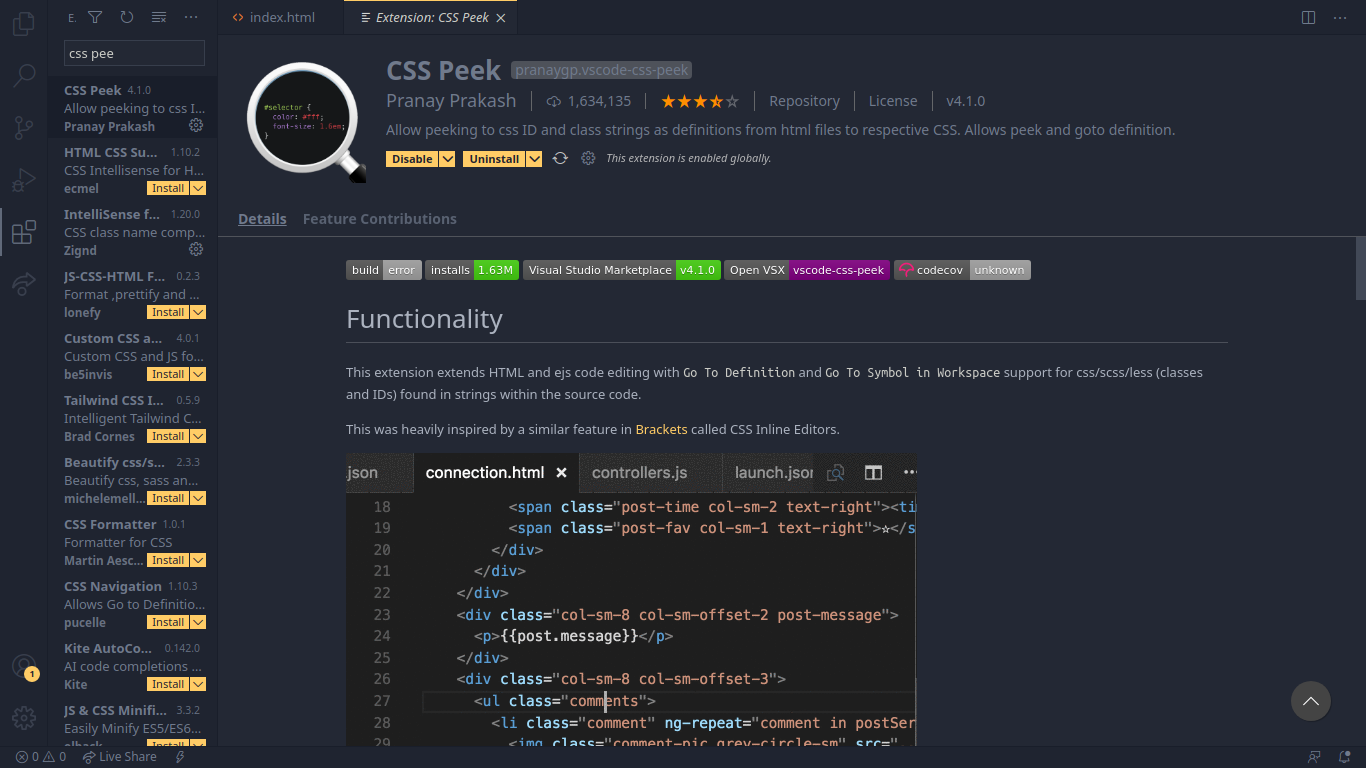Open the Uninstall button dropdown arrow
Screen dimensions: 1366x768
click(x=534, y=159)
